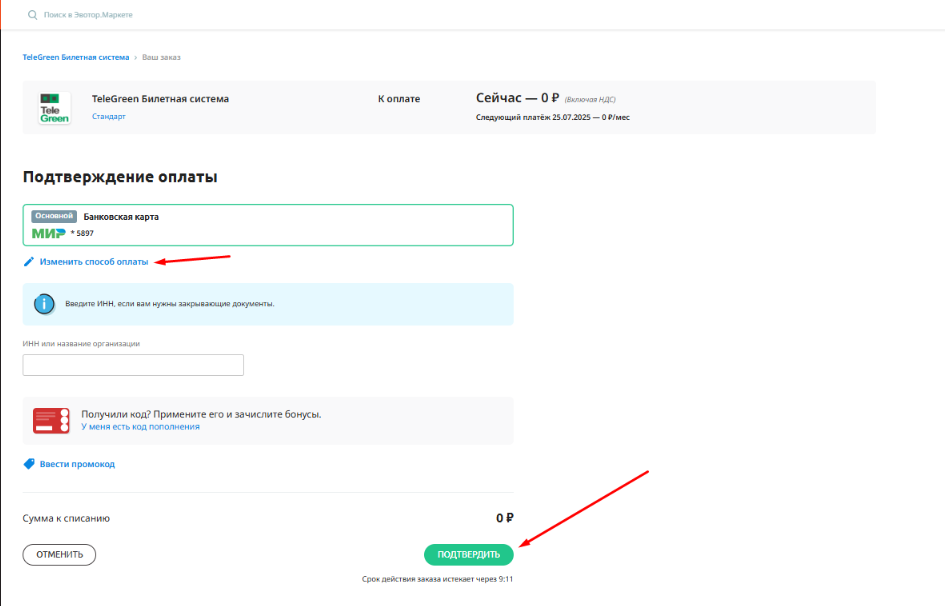Screen dimensions: 945x606
Task: Click the blue info icon
Action: 44,304
